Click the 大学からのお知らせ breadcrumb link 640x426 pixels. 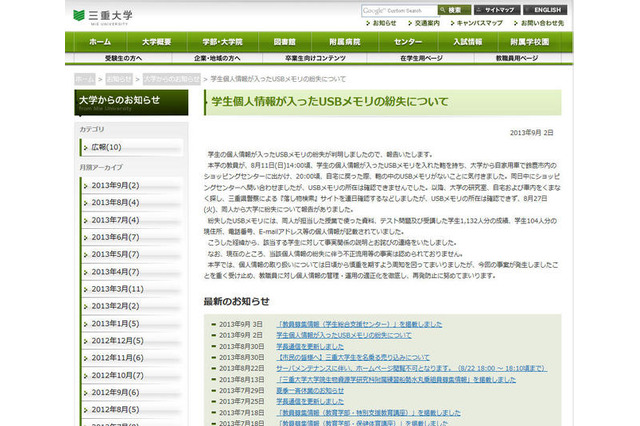coord(172,79)
